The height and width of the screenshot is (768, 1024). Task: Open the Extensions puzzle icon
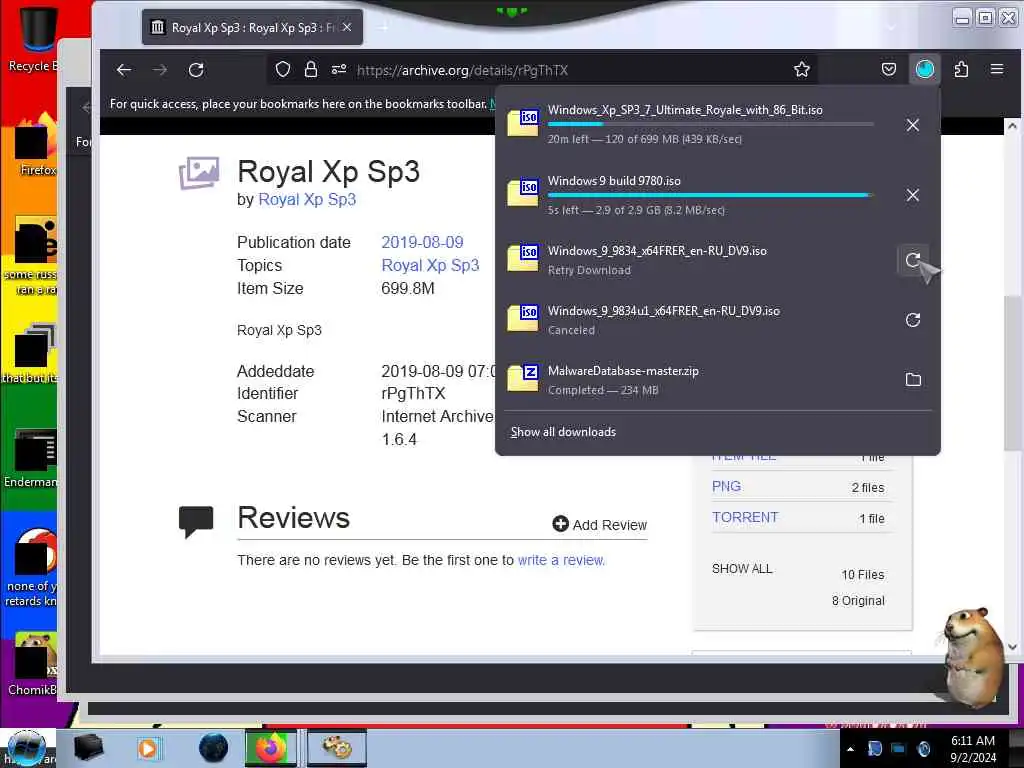(x=961, y=69)
